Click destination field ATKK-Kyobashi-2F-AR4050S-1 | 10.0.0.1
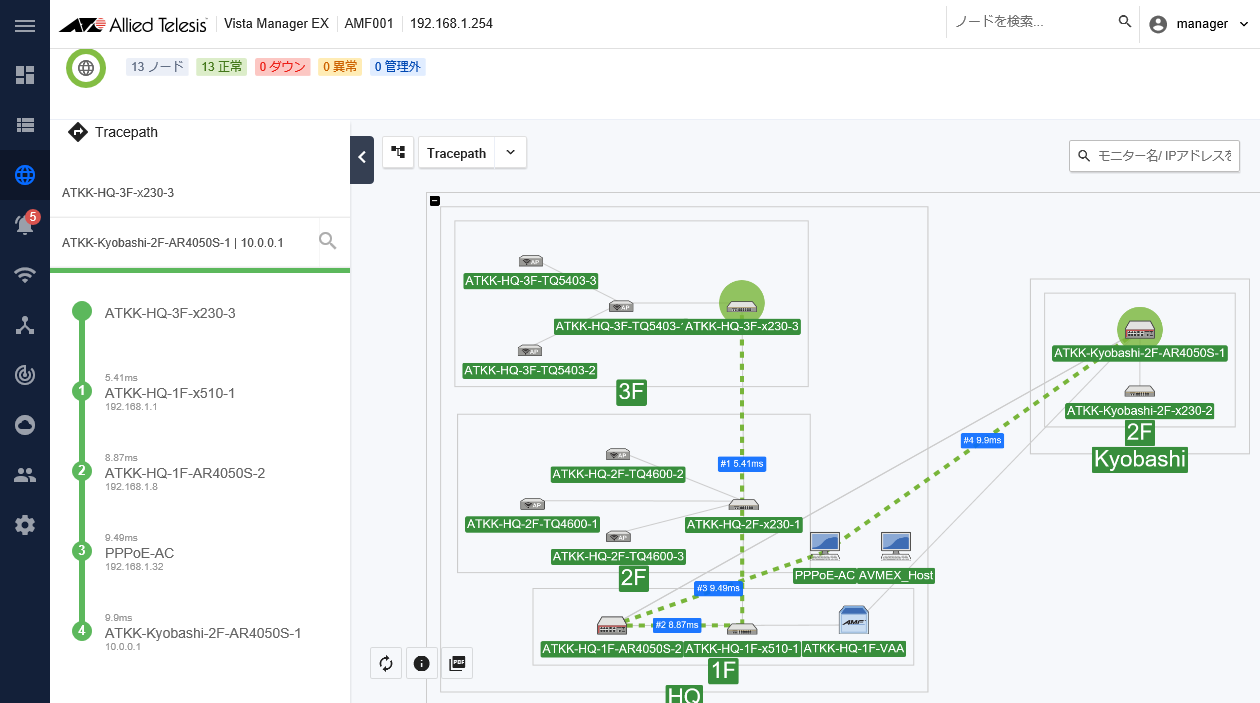The height and width of the screenshot is (703, 1260). pos(184,242)
